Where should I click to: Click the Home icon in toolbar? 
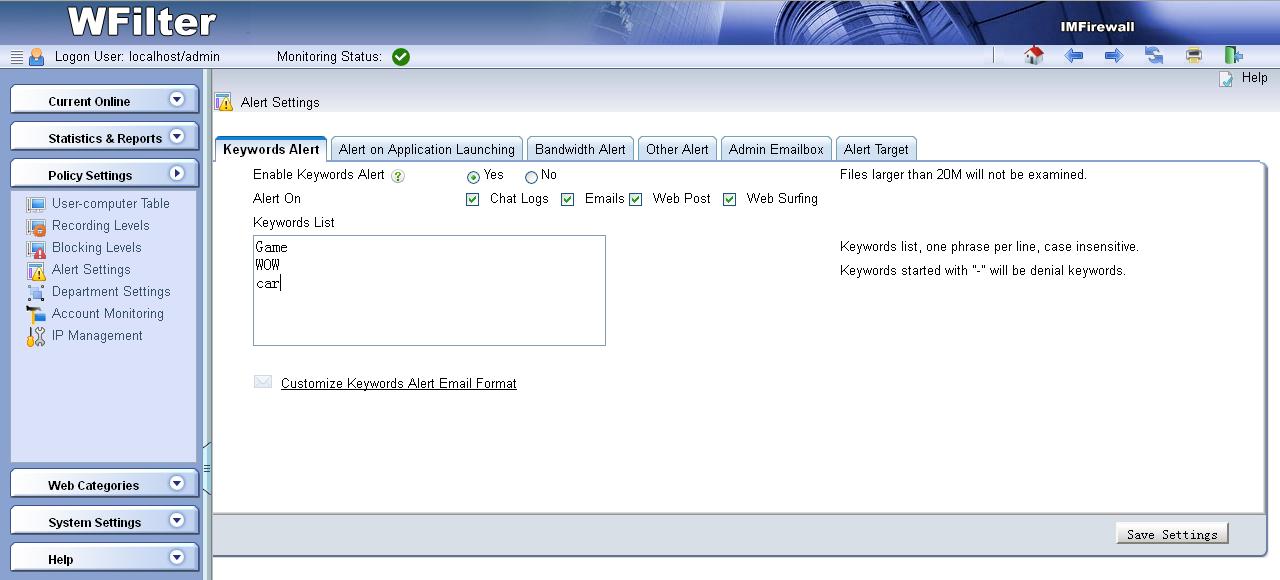click(1034, 56)
